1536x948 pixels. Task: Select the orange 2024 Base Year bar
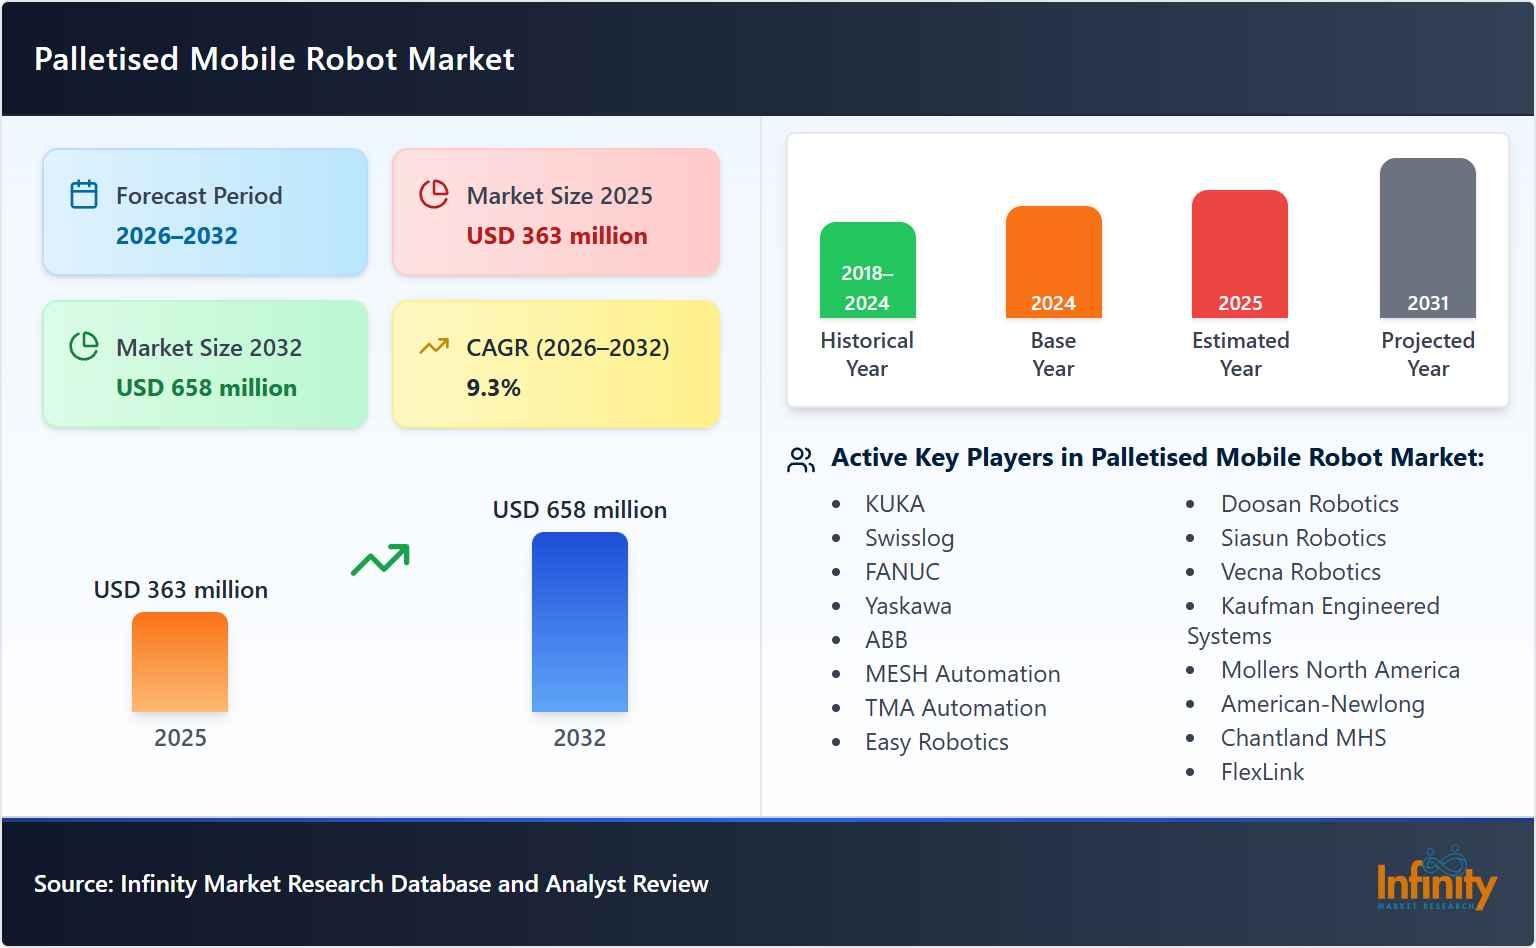pos(1053,260)
